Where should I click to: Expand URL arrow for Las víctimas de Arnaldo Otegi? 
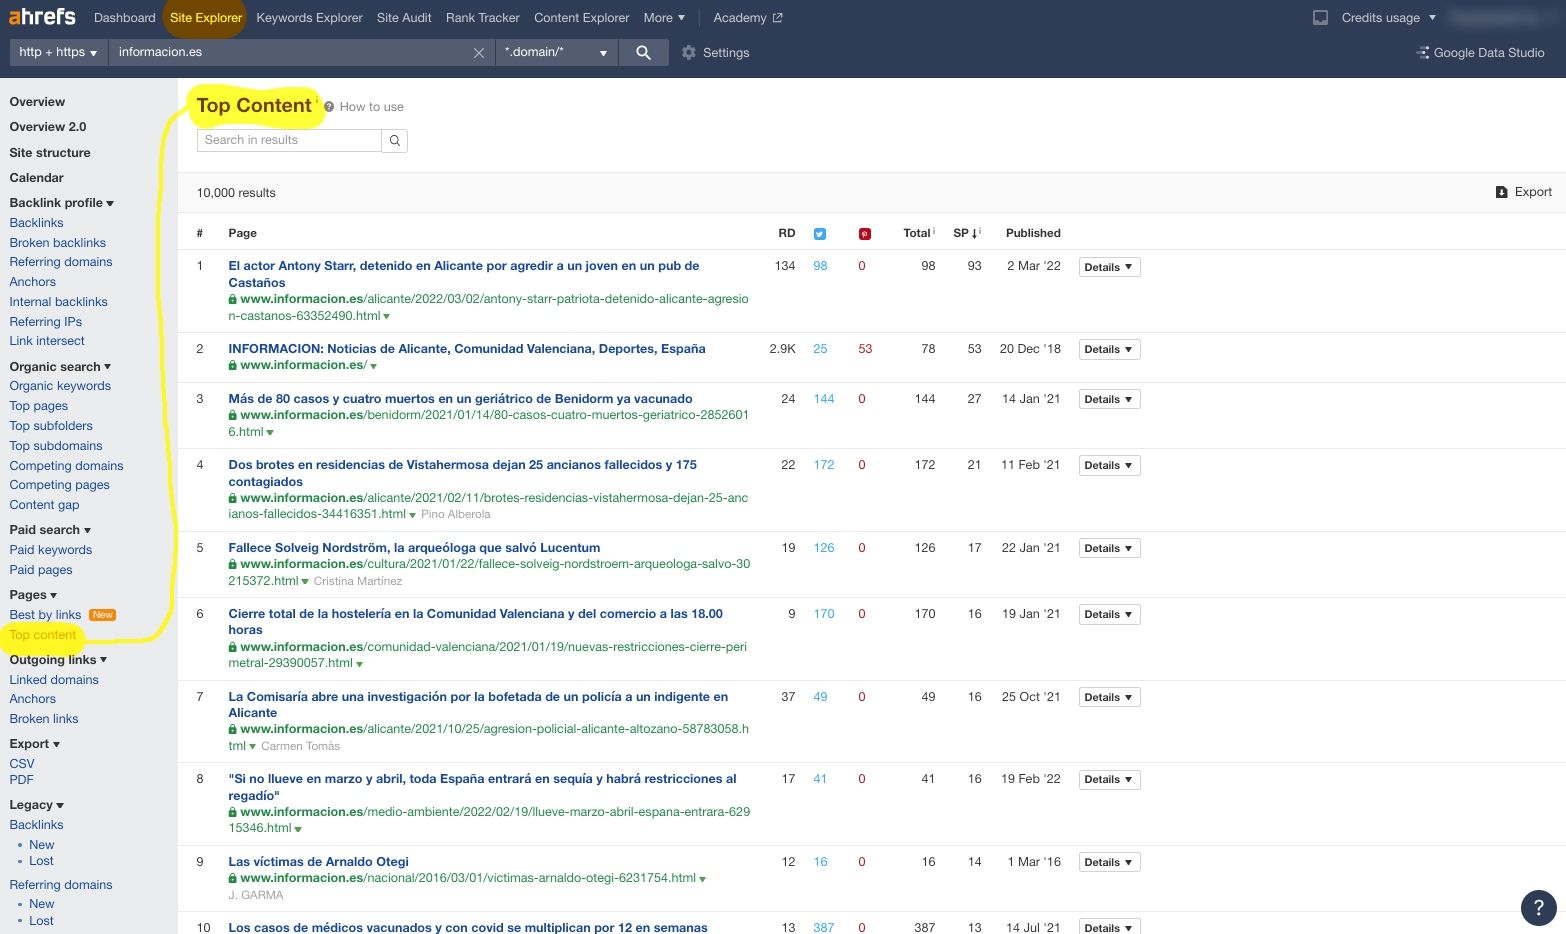pyautogui.click(x=702, y=879)
